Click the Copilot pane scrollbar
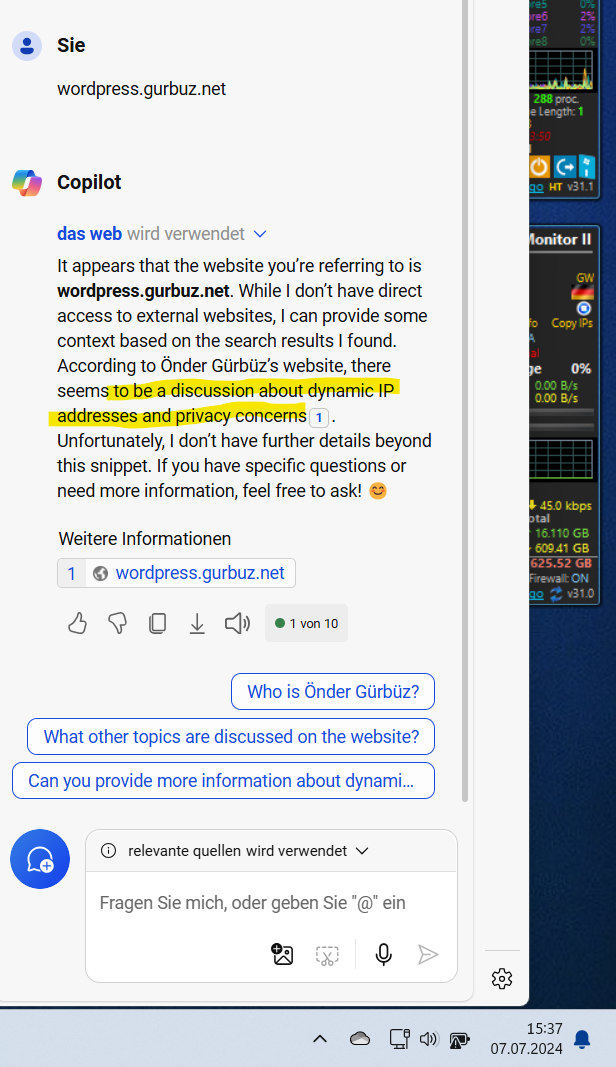Viewport: 616px width, 1067px height. pyautogui.click(x=465, y=401)
